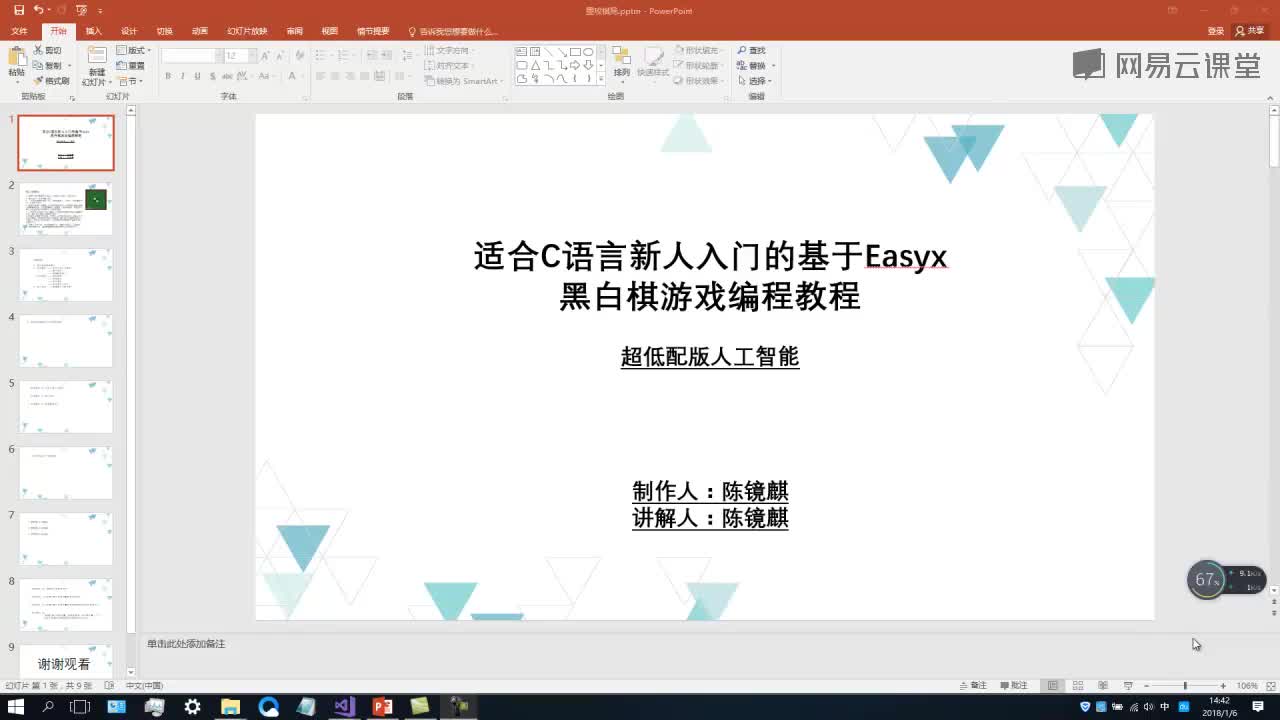The image size is (1280, 720).
Task: Switch to reading view in status bar
Action: pos(1103,686)
